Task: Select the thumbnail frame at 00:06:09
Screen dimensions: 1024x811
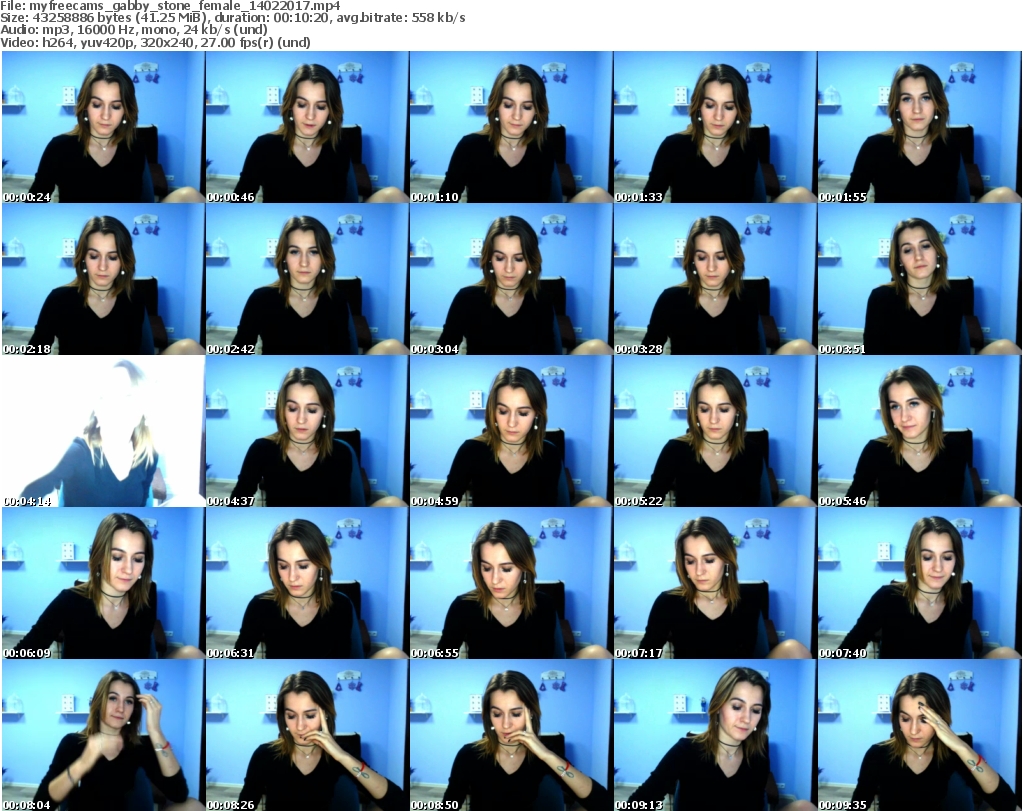Action: (x=103, y=583)
